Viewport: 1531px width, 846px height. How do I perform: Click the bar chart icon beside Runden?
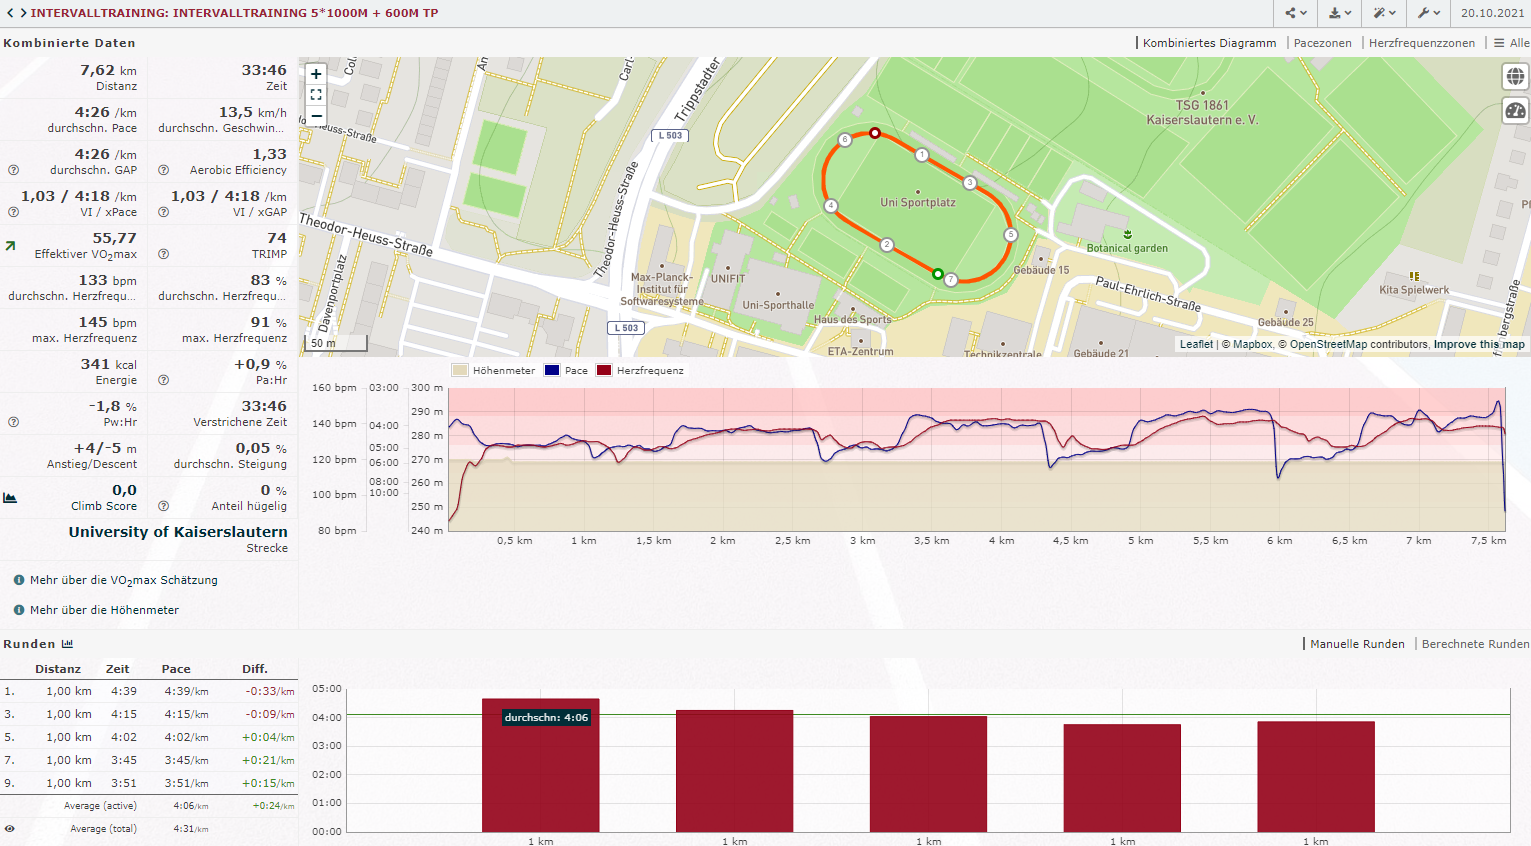click(67, 644)
